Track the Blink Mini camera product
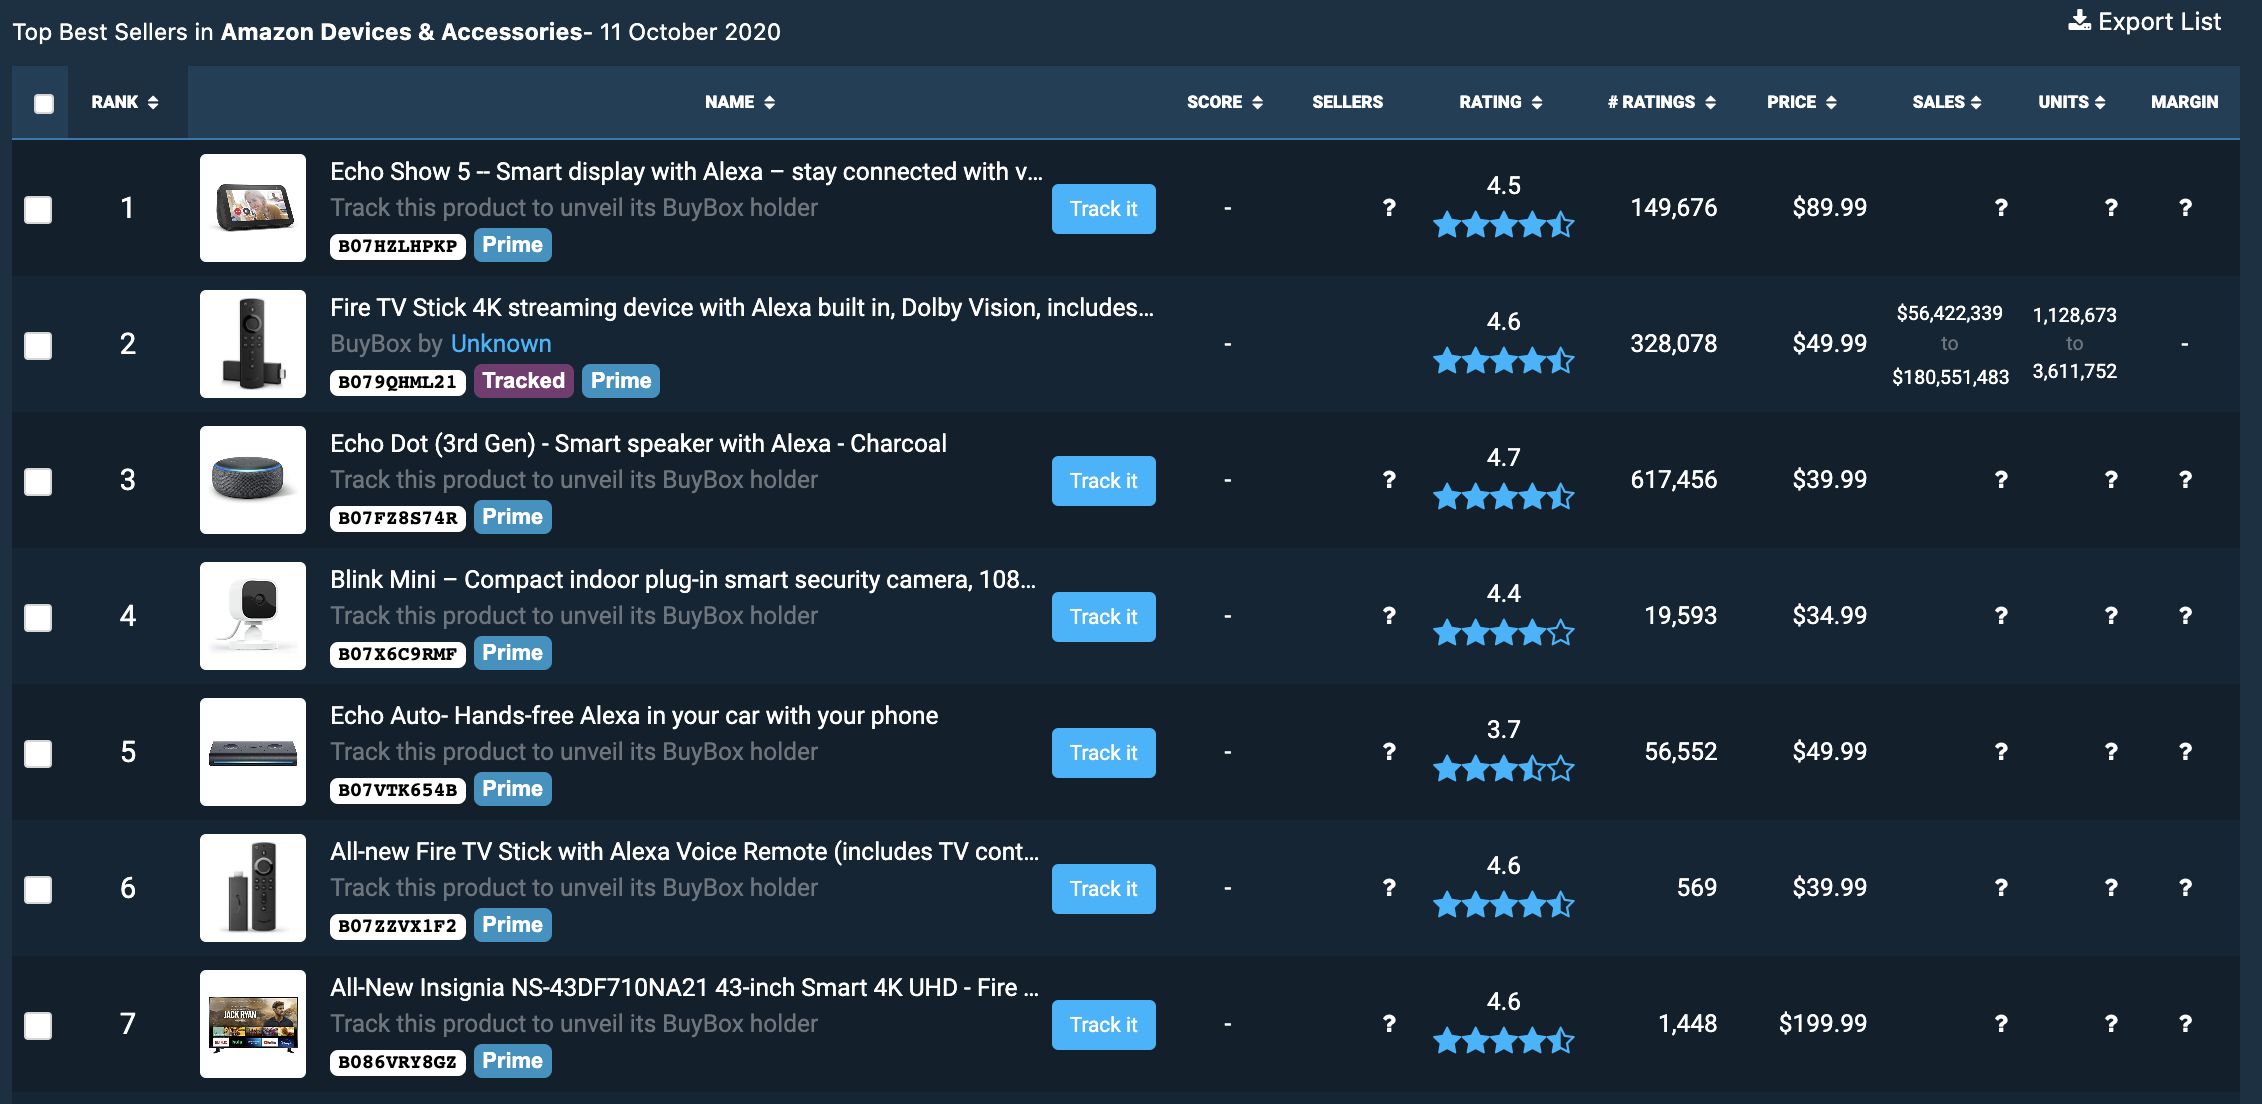 [x=1103, y=617]
